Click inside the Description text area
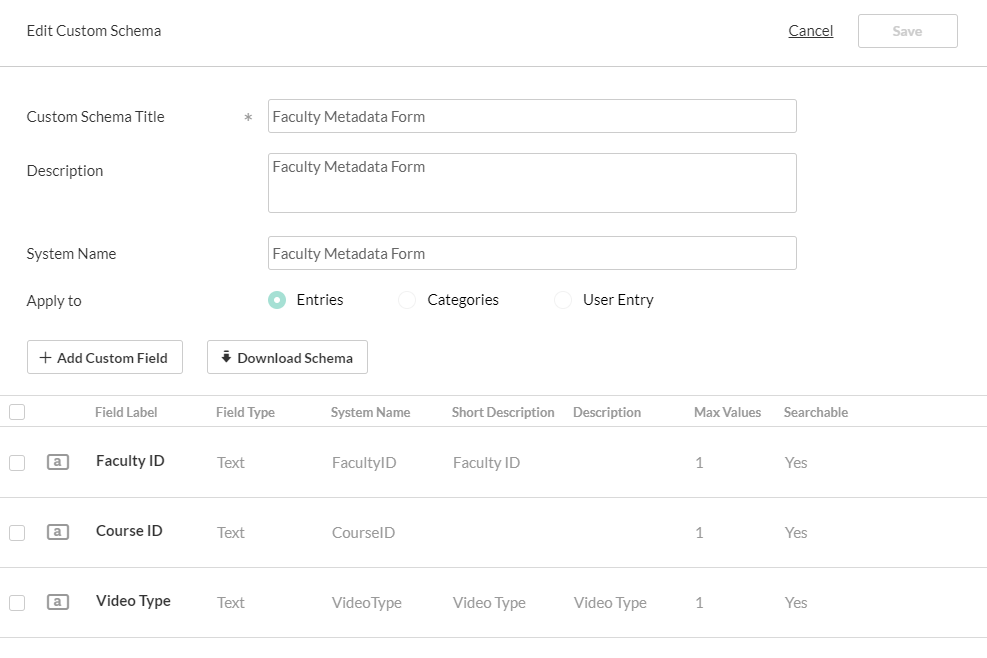987x658 pixels. (x=532, y=183)
